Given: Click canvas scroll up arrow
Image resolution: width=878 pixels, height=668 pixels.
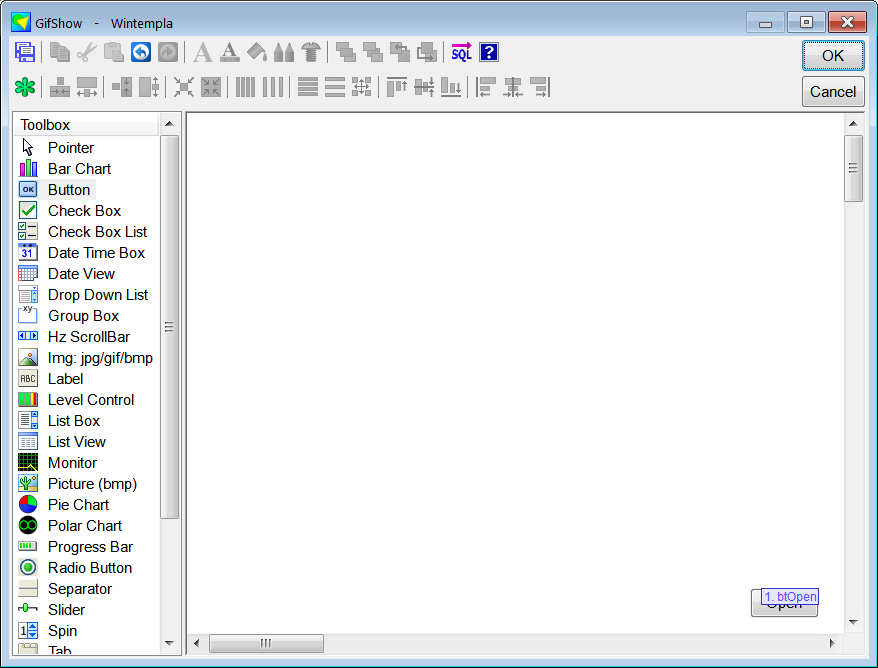Looking at the screenshot, I should [x=853, y=124].
